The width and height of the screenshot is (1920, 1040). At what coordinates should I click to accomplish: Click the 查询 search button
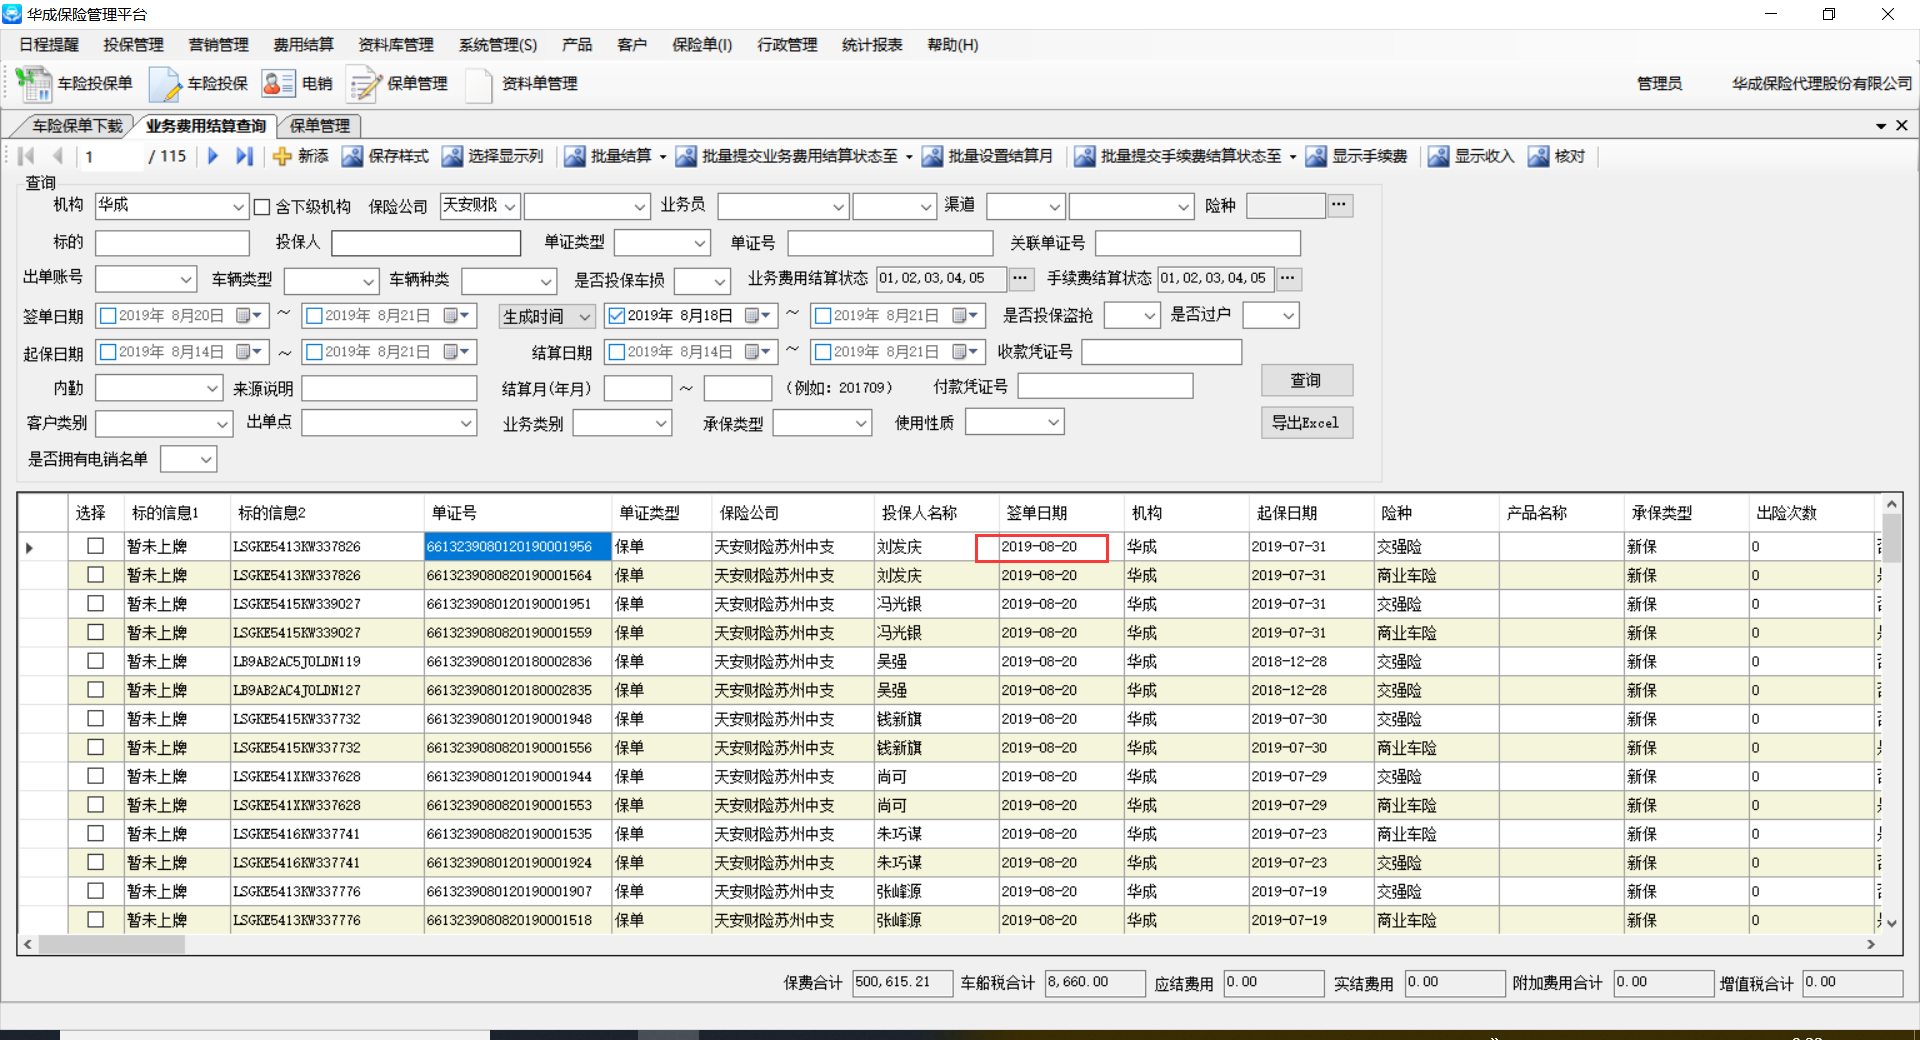1306,380
